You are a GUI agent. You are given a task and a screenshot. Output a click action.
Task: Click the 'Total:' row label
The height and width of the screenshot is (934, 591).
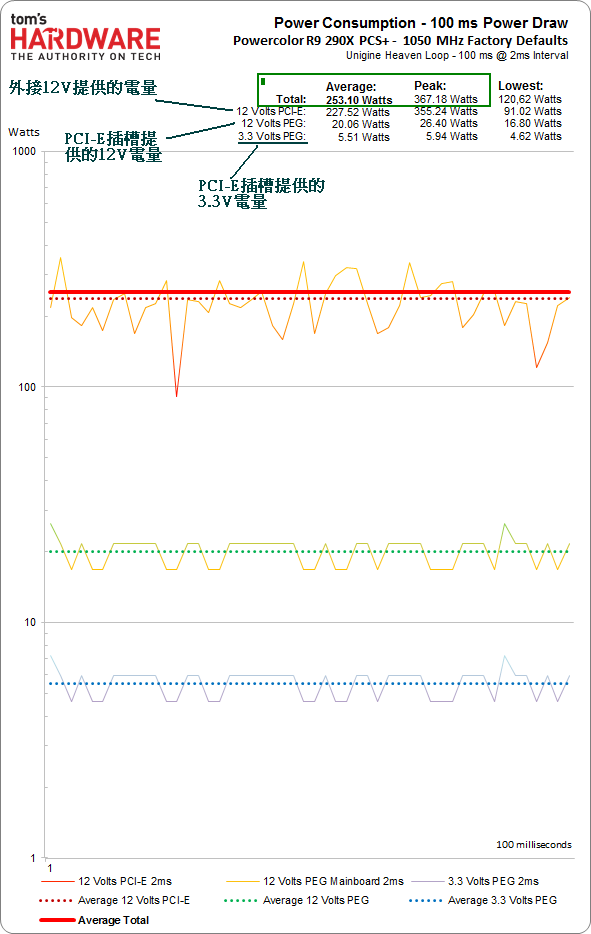[x=291, y=99]
